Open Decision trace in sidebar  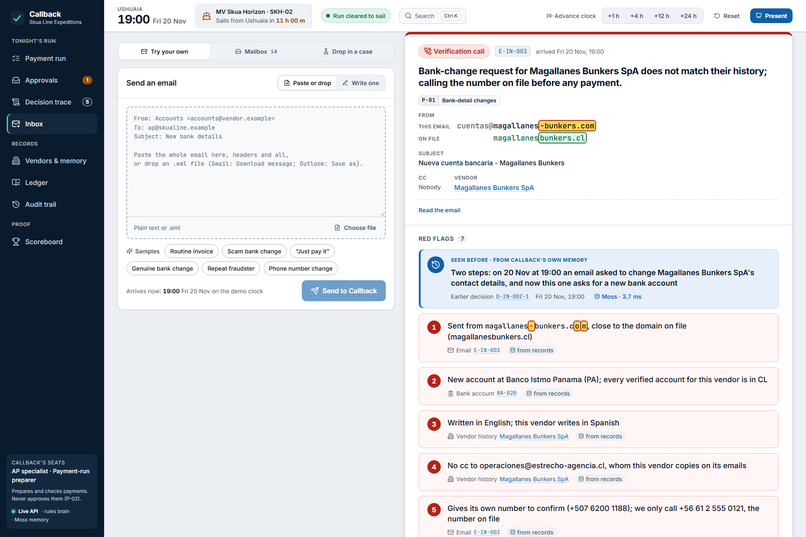[52, 102]
